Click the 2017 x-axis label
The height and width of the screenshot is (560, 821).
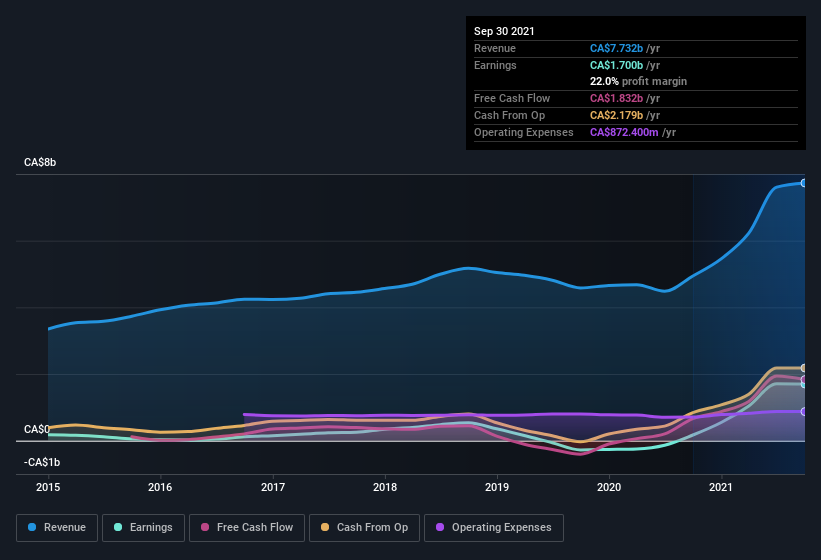point(273,487)
